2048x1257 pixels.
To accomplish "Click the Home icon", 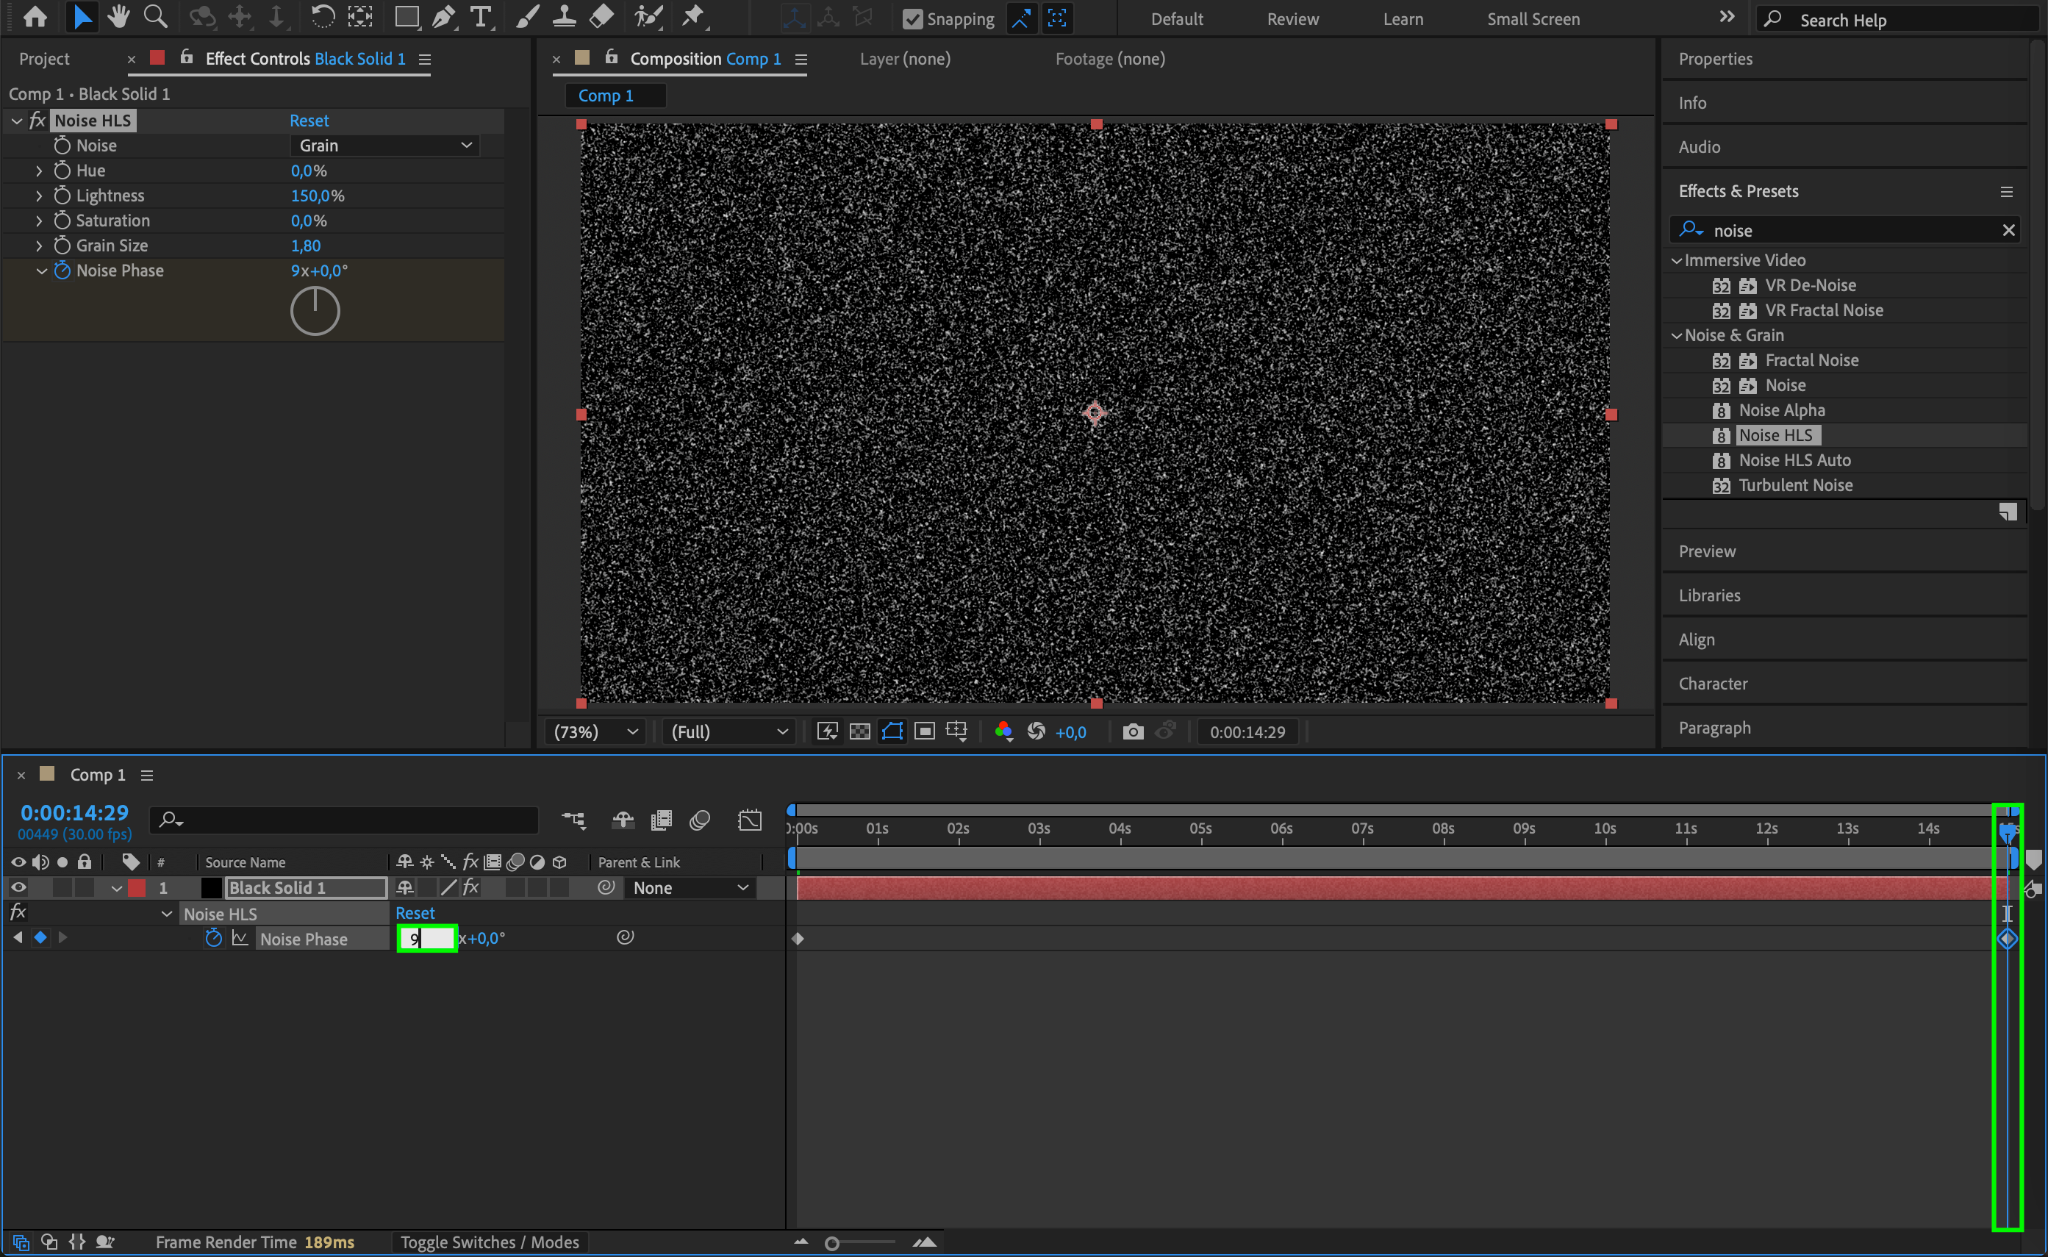I will pyautogui.click(x=35, y=16).
